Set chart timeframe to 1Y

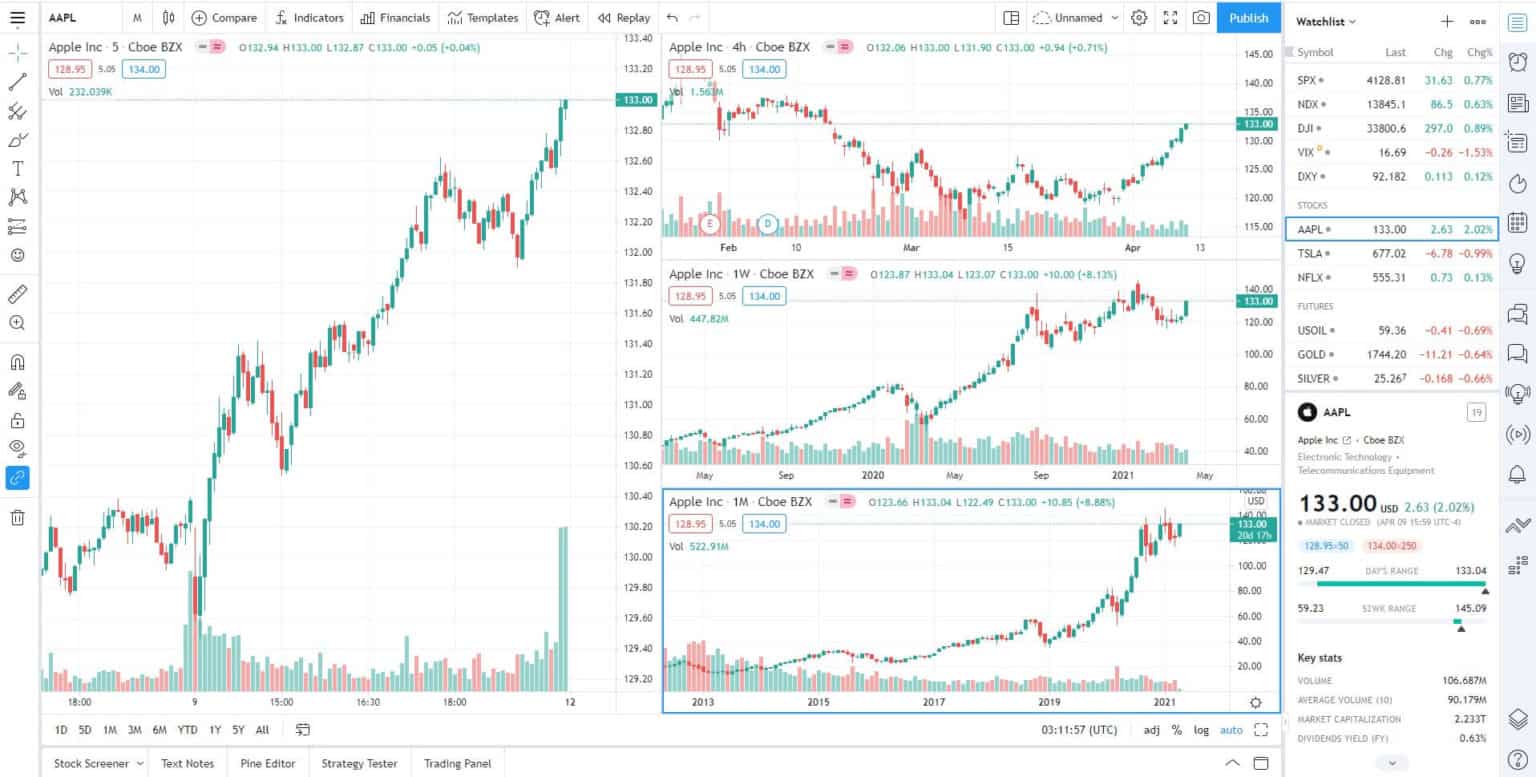pos(213,730)
